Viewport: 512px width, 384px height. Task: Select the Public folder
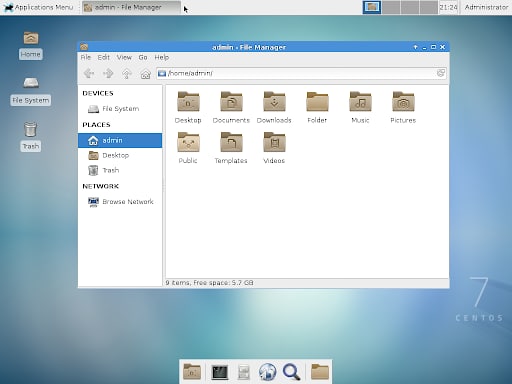click(188, 148)
